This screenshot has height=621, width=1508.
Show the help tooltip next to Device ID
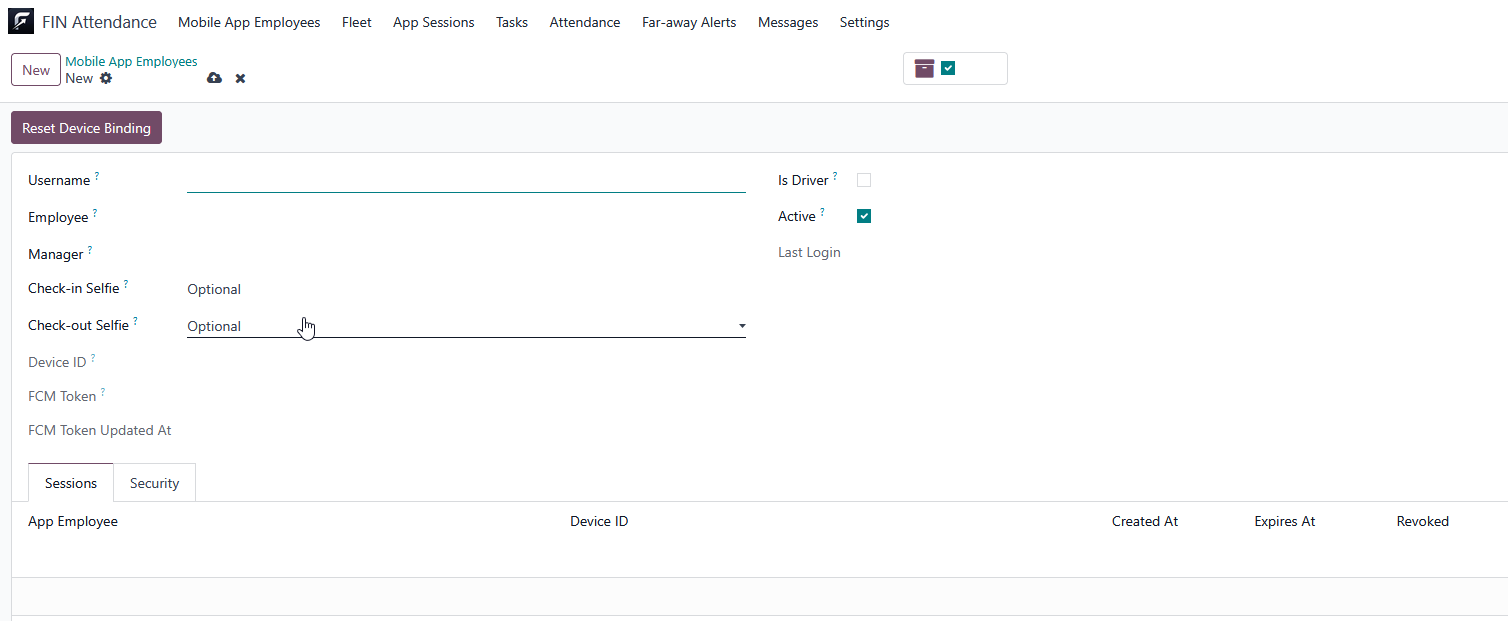[x=93, y=357]
